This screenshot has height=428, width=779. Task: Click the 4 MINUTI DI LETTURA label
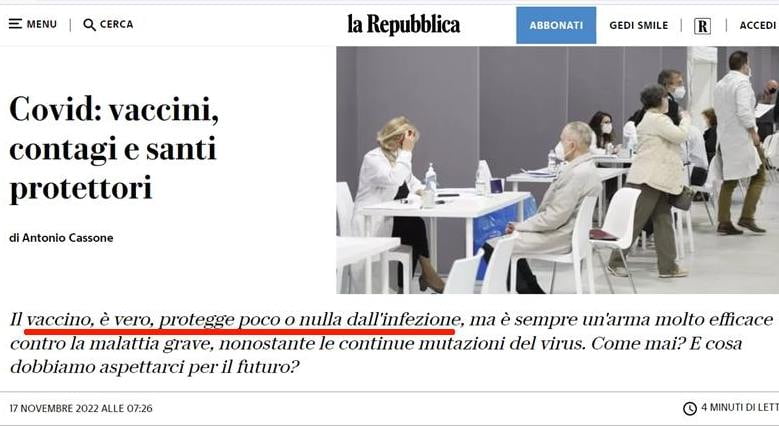pyautogui.click(x=740, y=408)
